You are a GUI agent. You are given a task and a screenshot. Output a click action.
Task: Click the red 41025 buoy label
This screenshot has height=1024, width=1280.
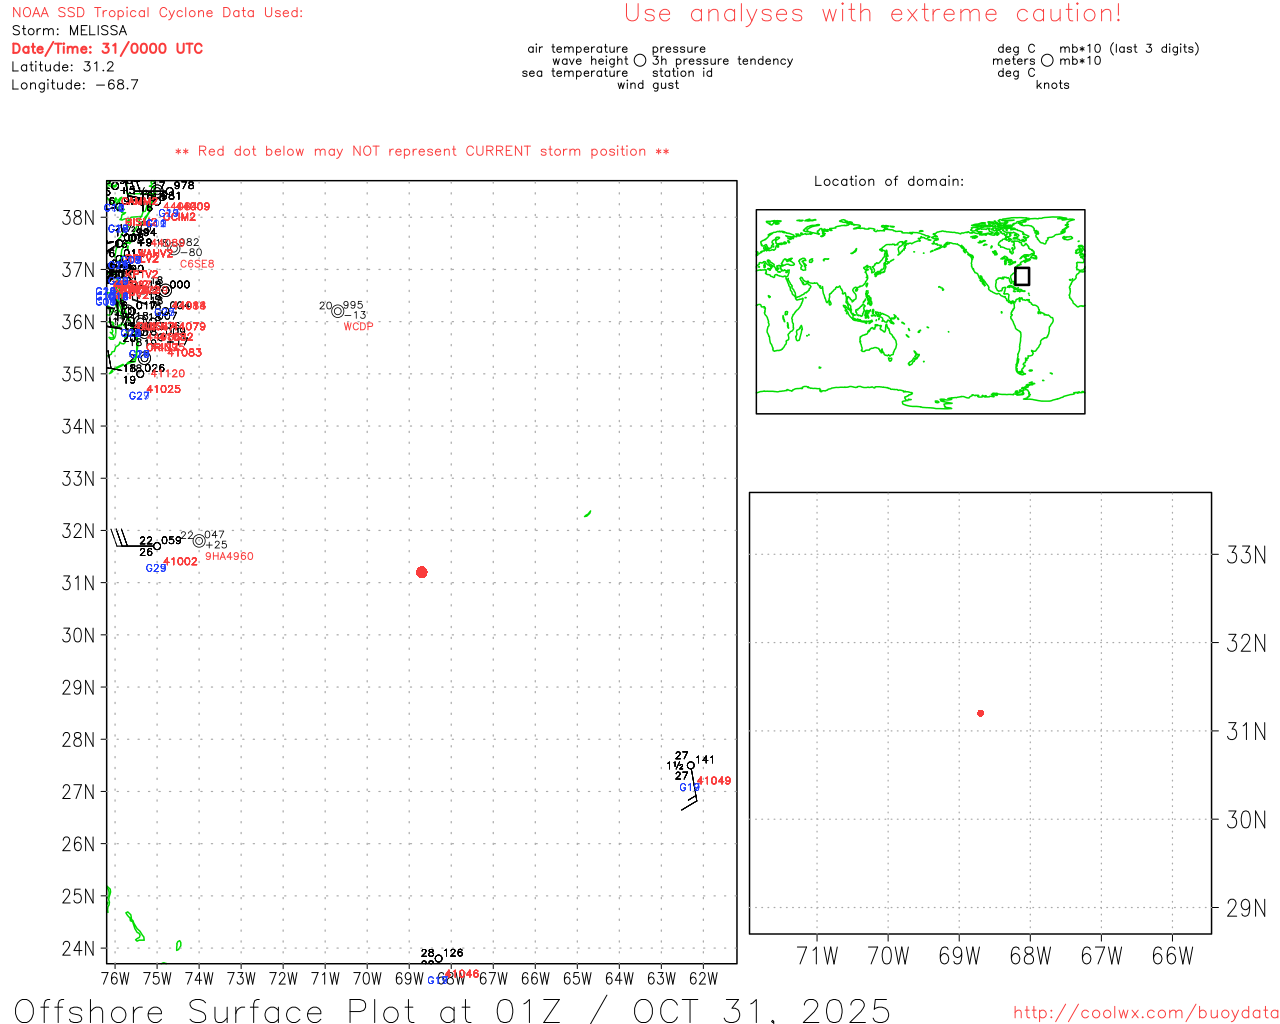[164, 390]
